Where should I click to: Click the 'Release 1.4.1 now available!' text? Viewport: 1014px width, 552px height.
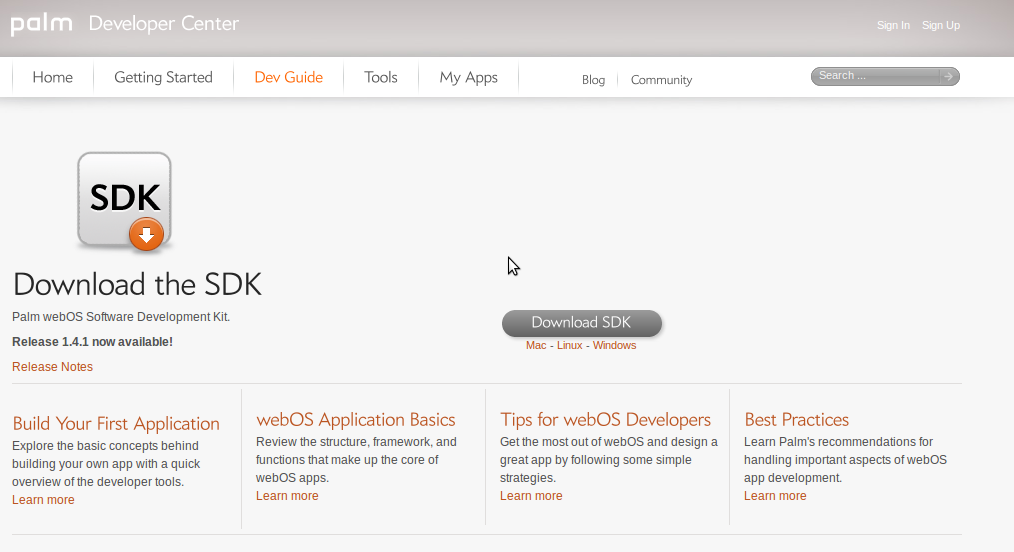coord(92,341)
